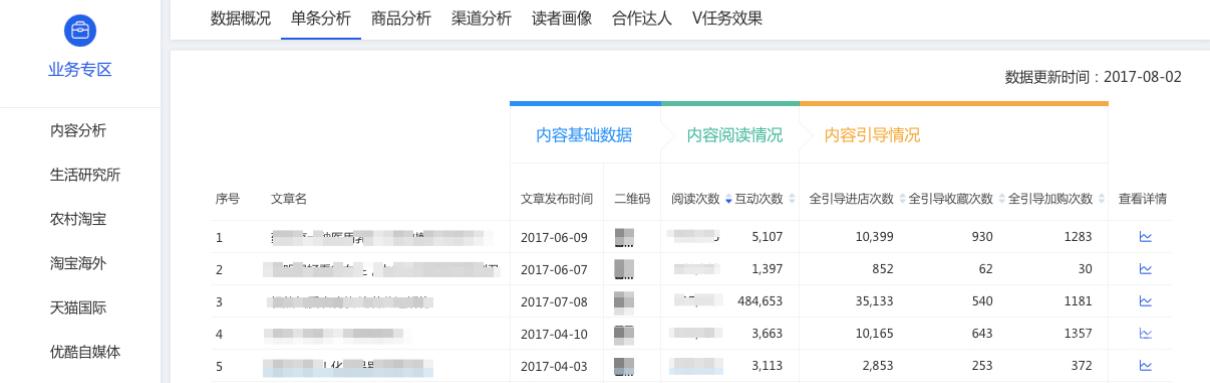Screen dimensions: 1210x383
Task: Select 内容阅读情况 section header
Action: tap(734, 135)
